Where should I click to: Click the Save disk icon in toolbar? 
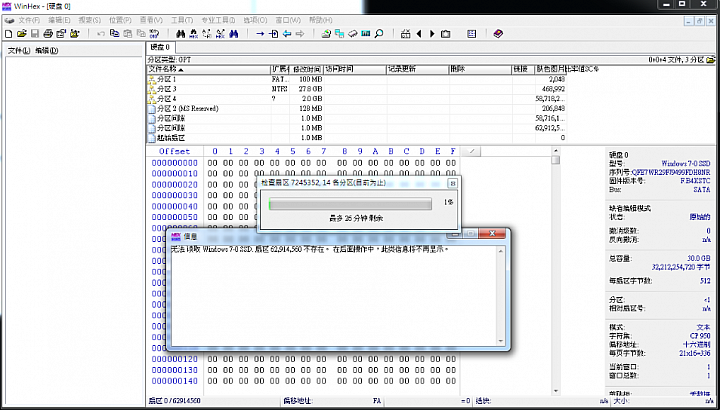pos(34,34)
